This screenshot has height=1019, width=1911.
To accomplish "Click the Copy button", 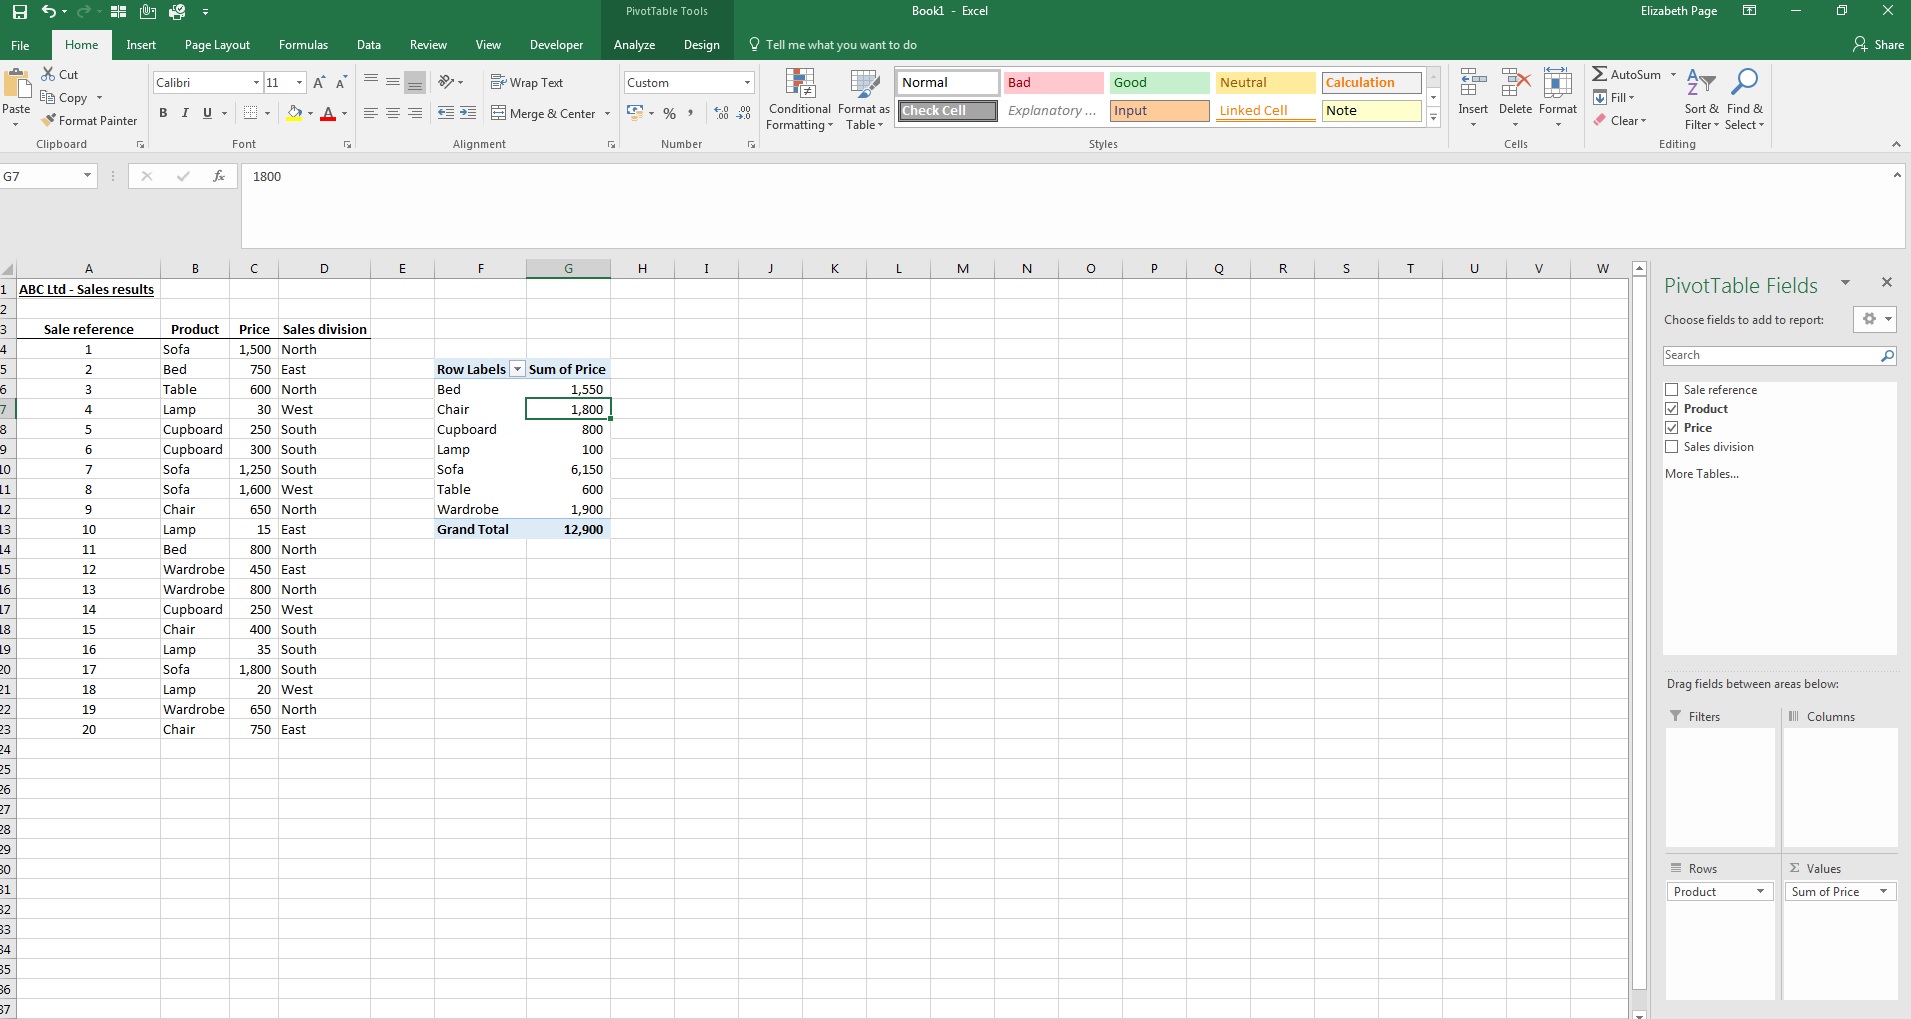I will tap(65, 97).
